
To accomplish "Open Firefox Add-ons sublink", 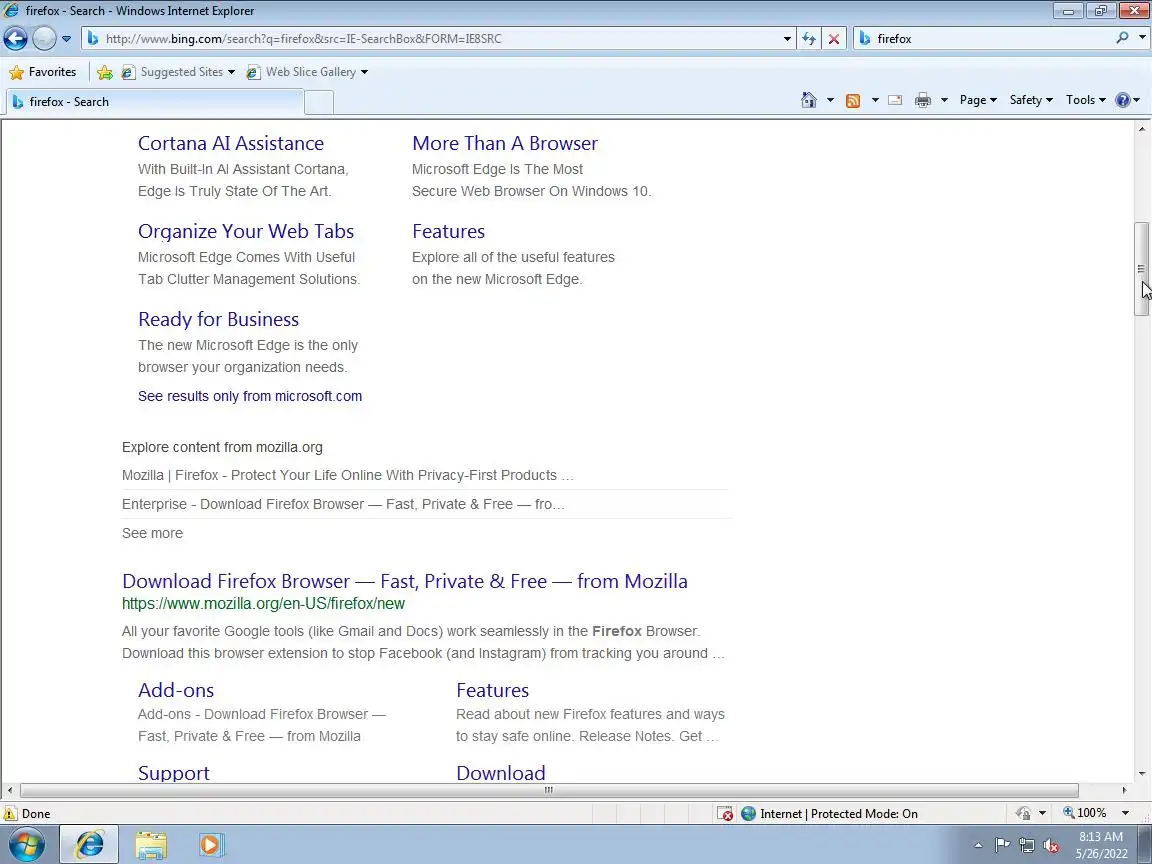I will pyautogui.click(x=176, y=691).
